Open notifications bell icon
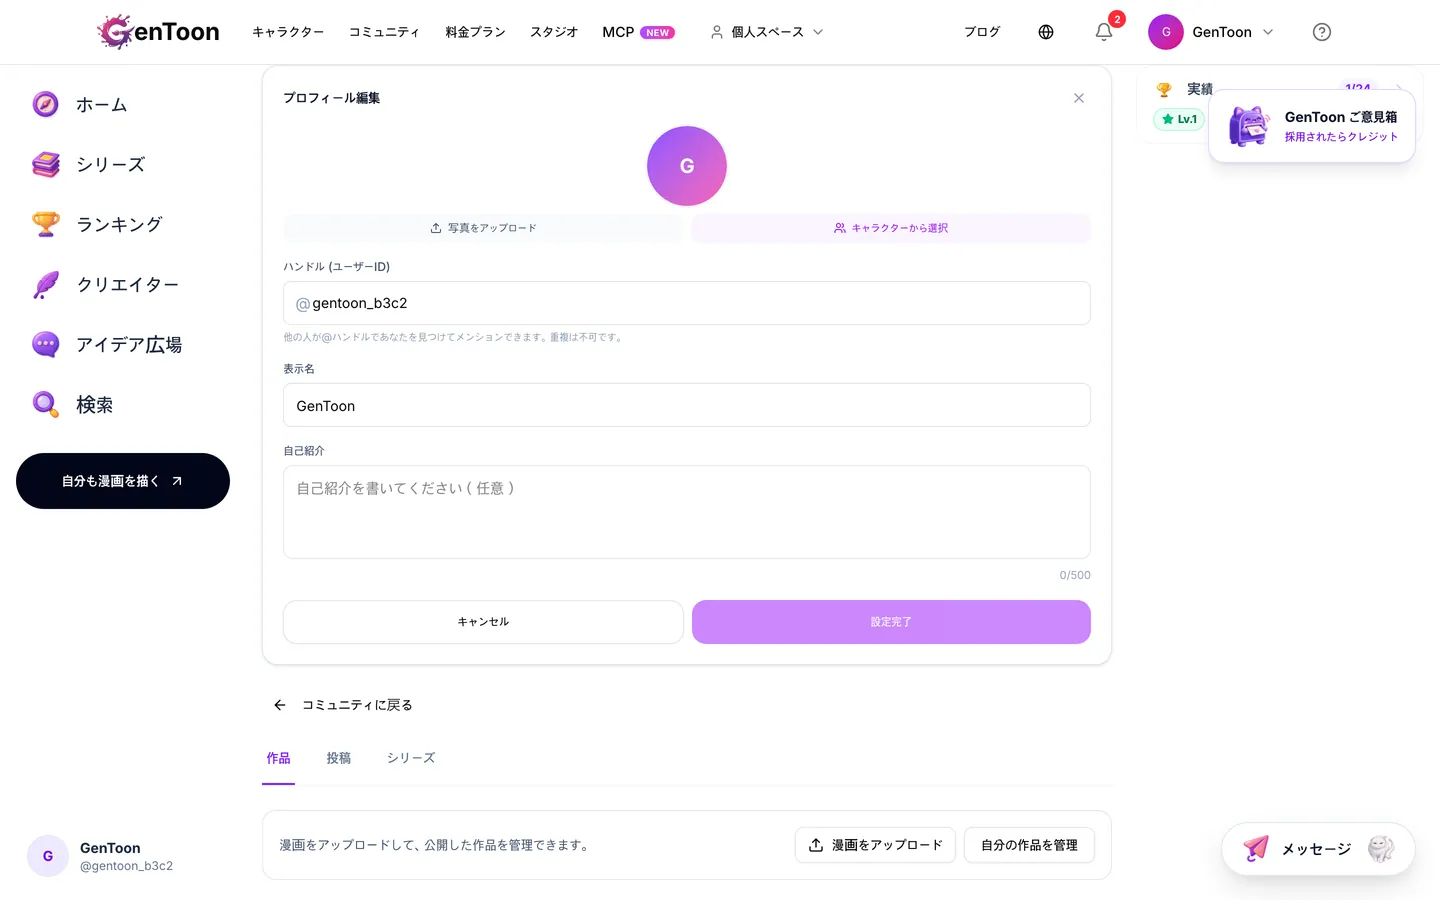The image size is (1440, 900). (1104, 32)
